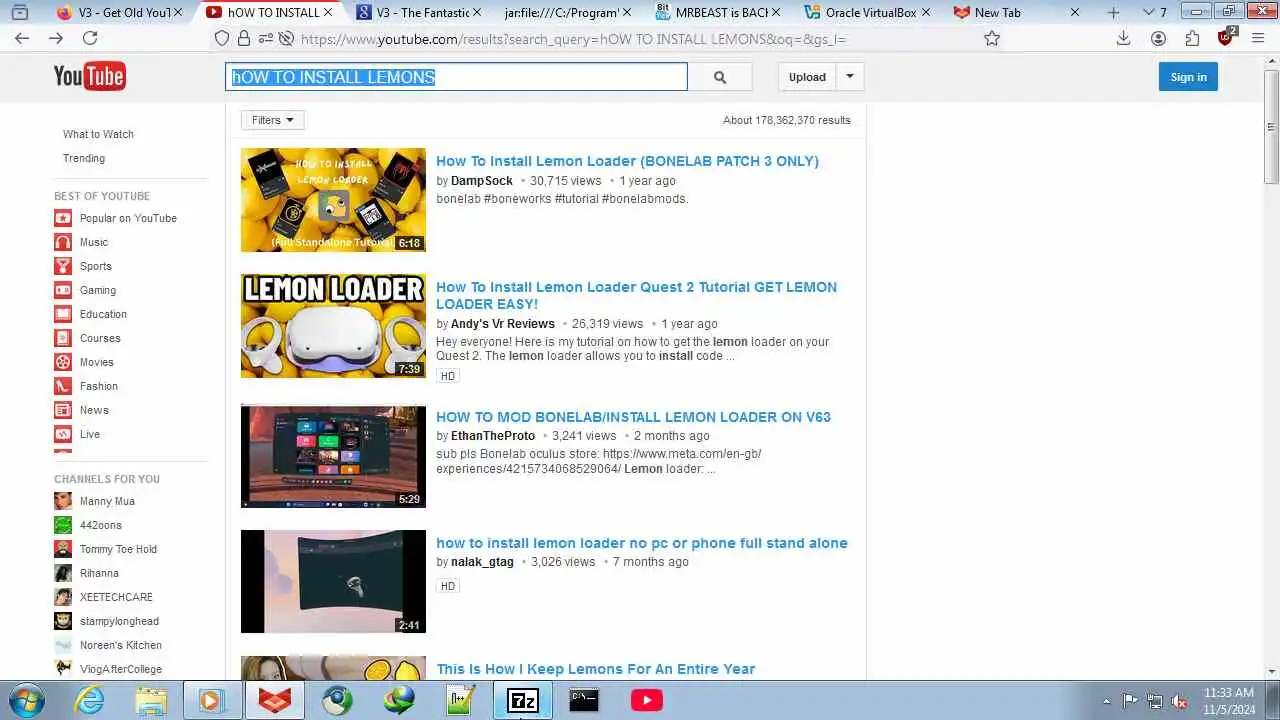This screenshot has height=720, width=1280.
Task: Click the muted volume tray icon
Action: 1179,701
